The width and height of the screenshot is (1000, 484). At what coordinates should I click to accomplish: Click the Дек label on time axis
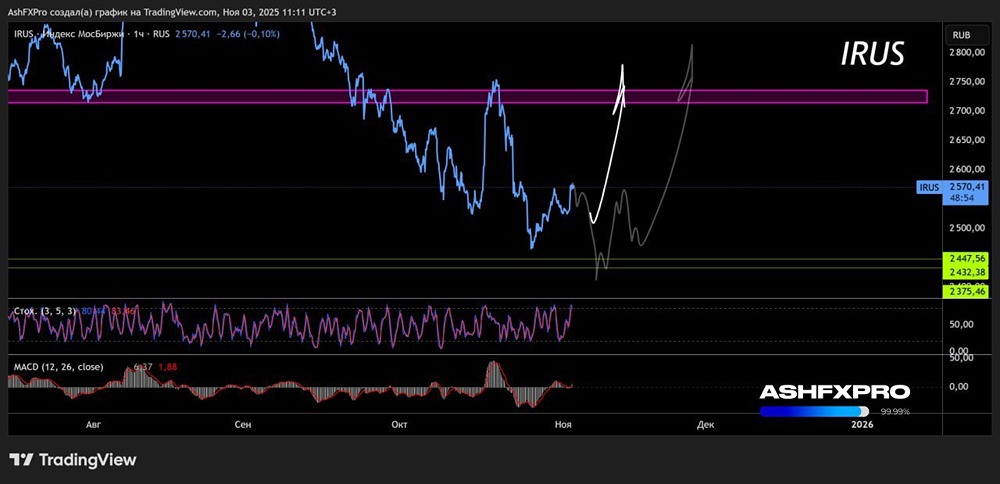click(704, 425)
